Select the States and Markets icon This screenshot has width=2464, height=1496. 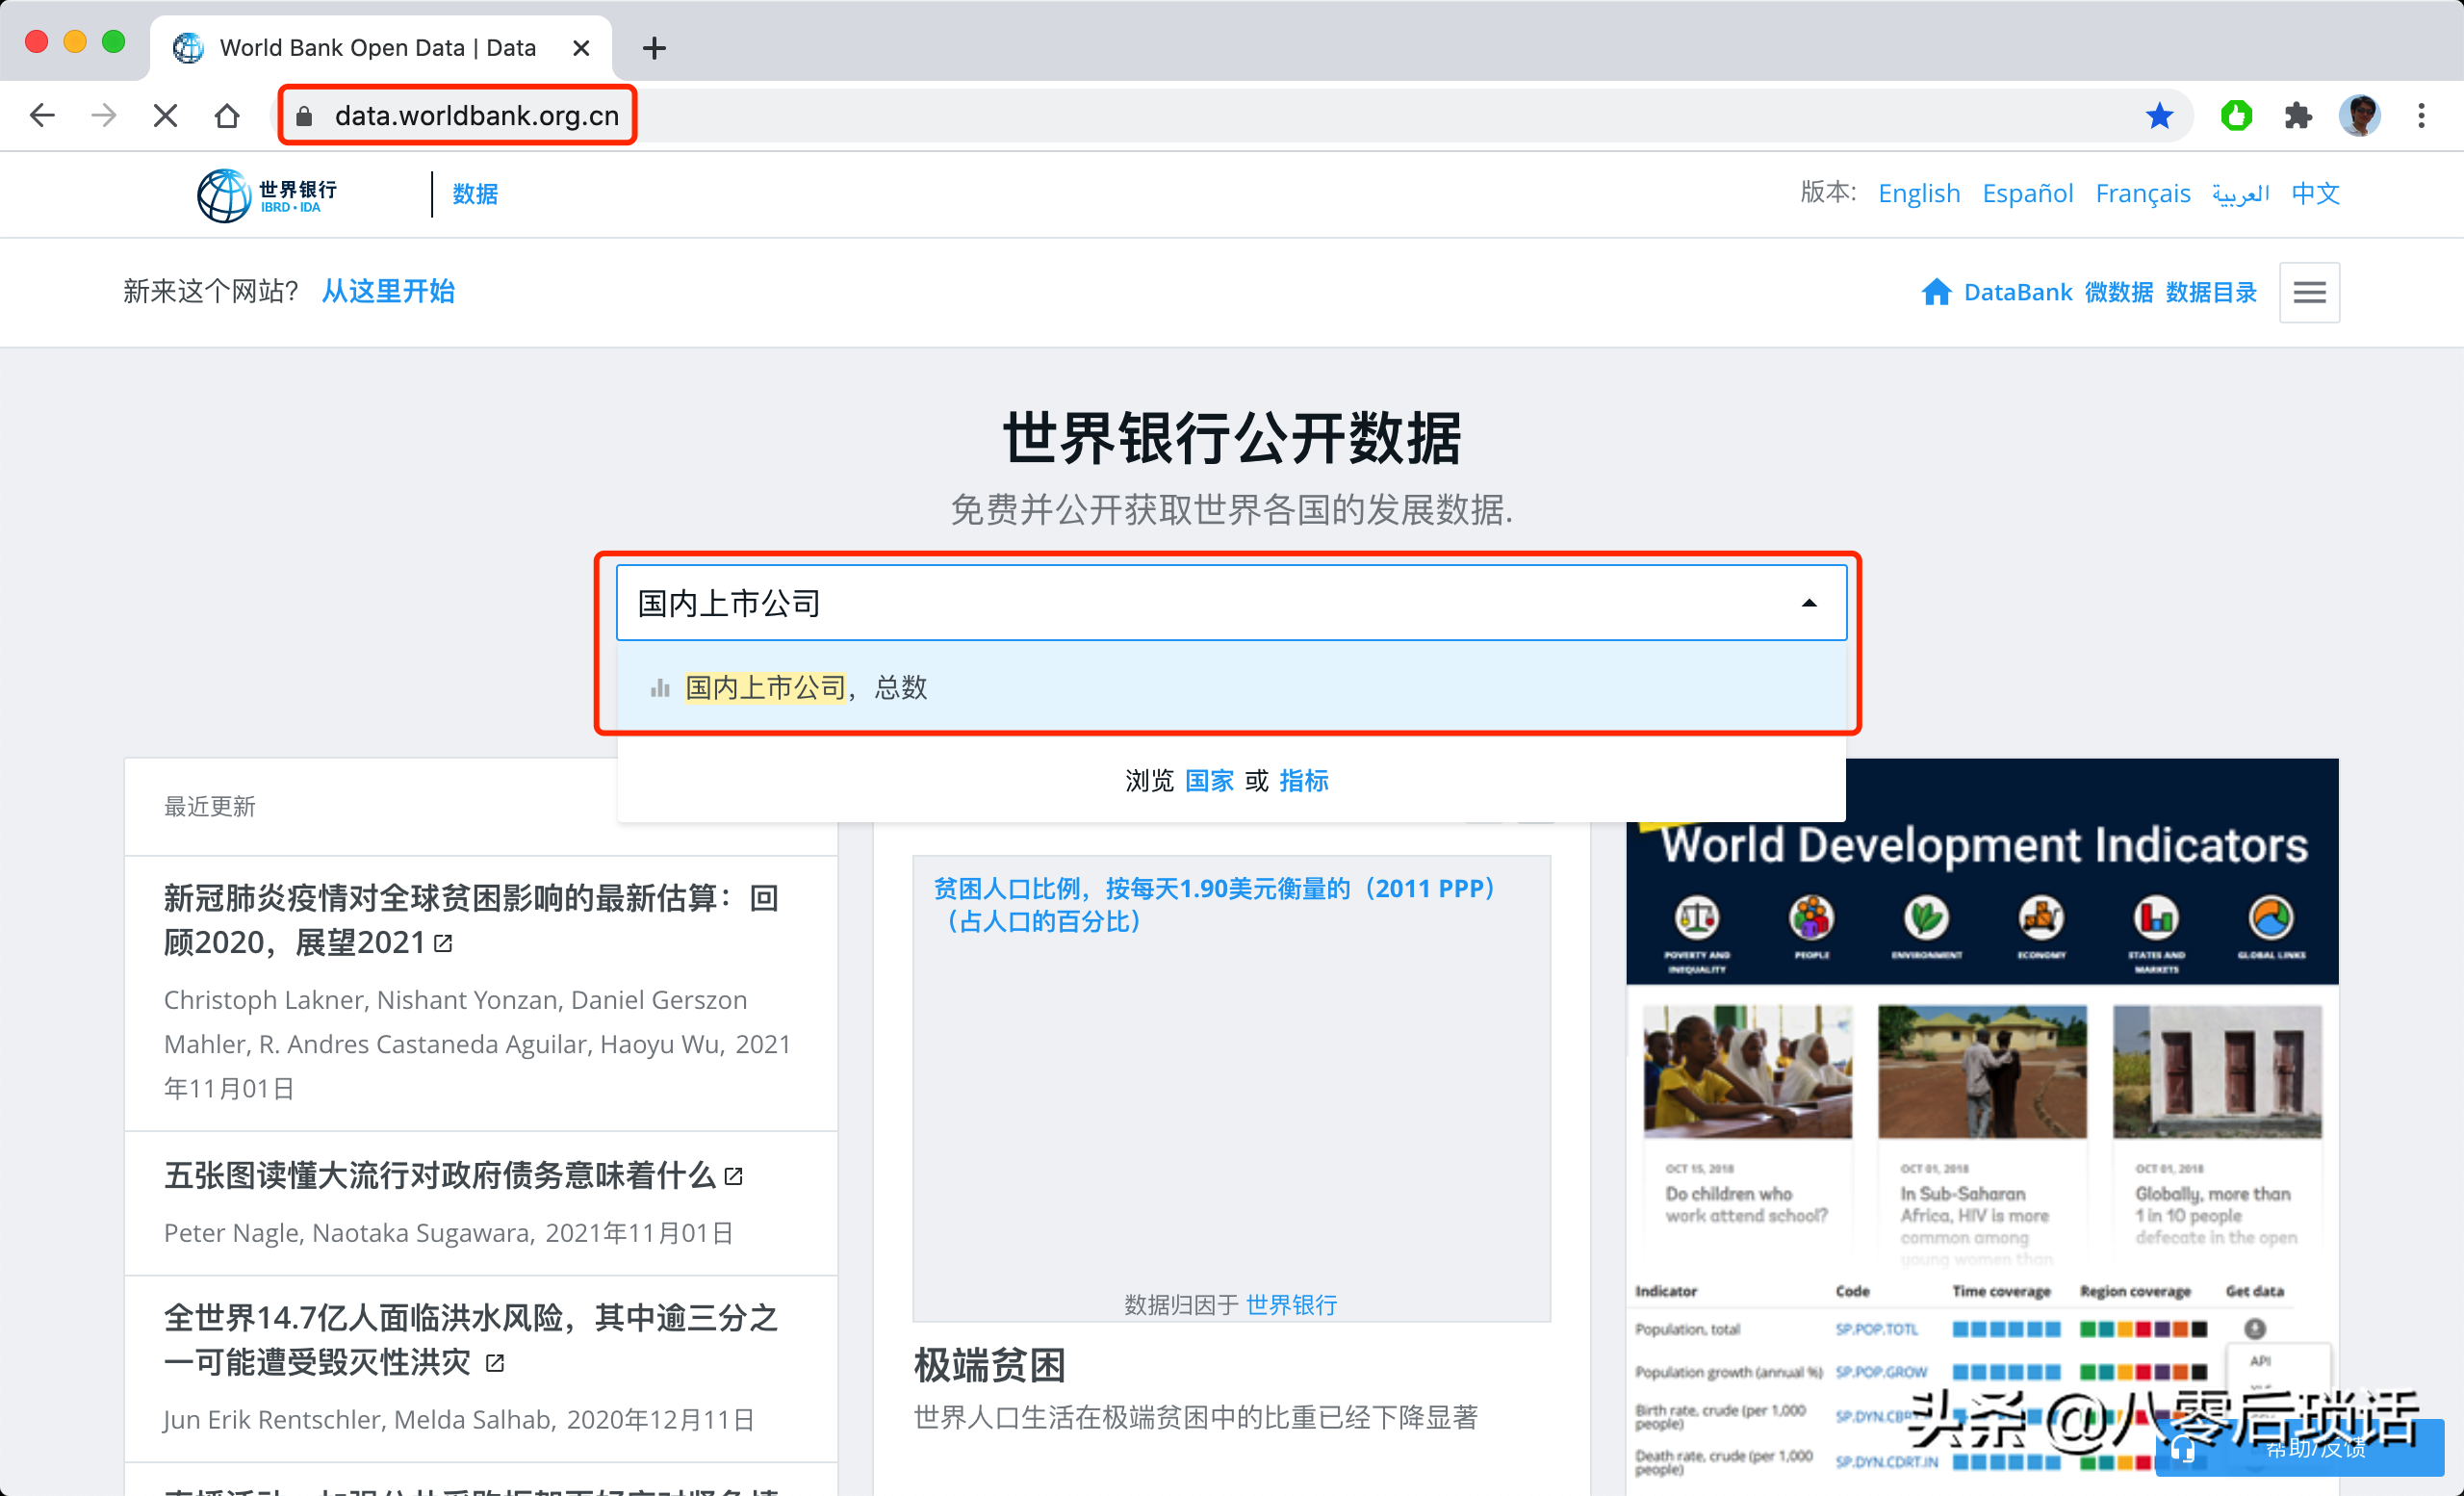click(2156, 918)
